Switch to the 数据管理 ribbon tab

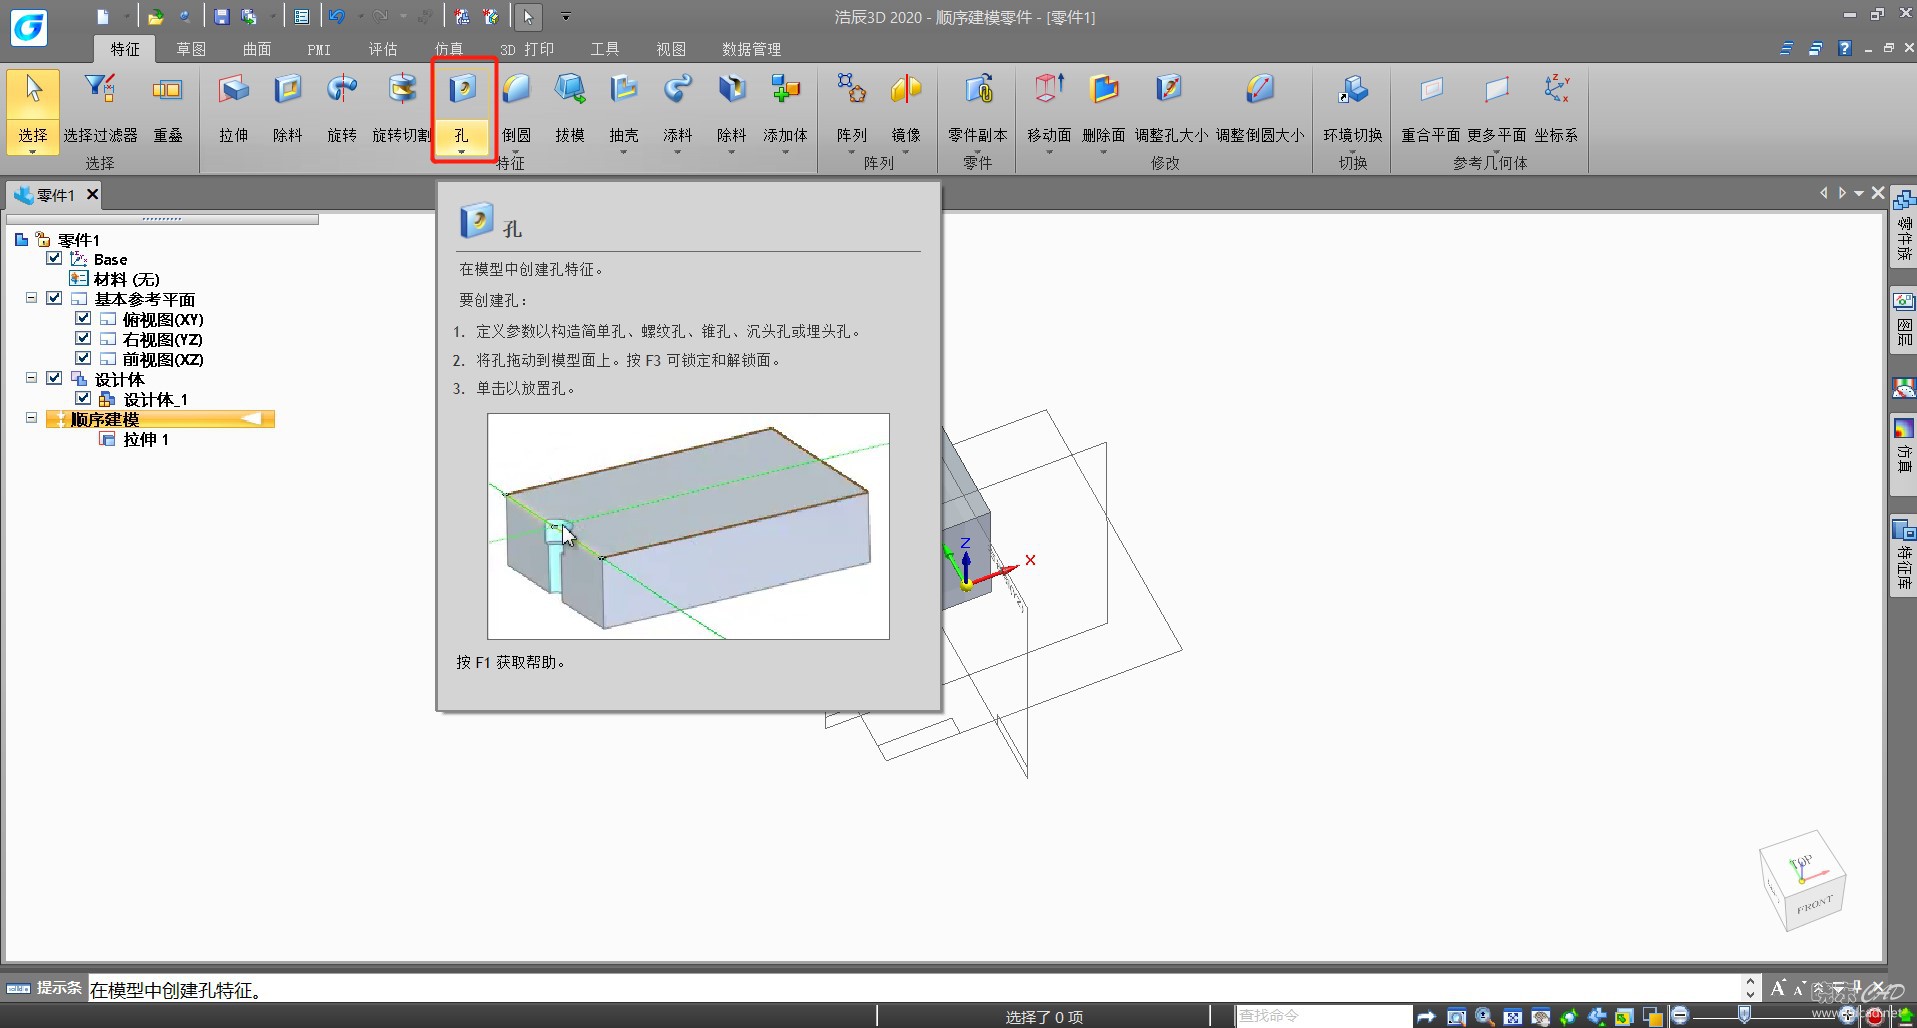752,49
